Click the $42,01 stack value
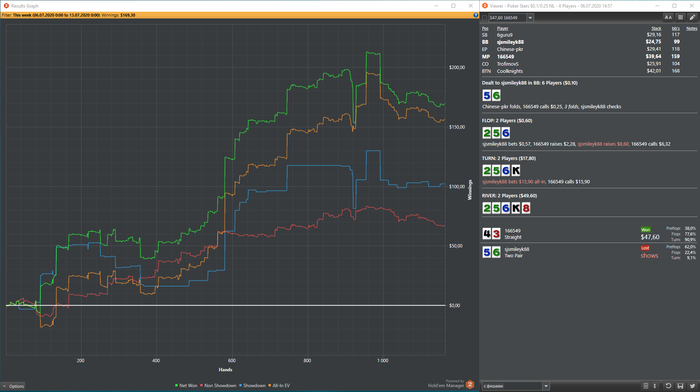 click(x=653, y=71)
